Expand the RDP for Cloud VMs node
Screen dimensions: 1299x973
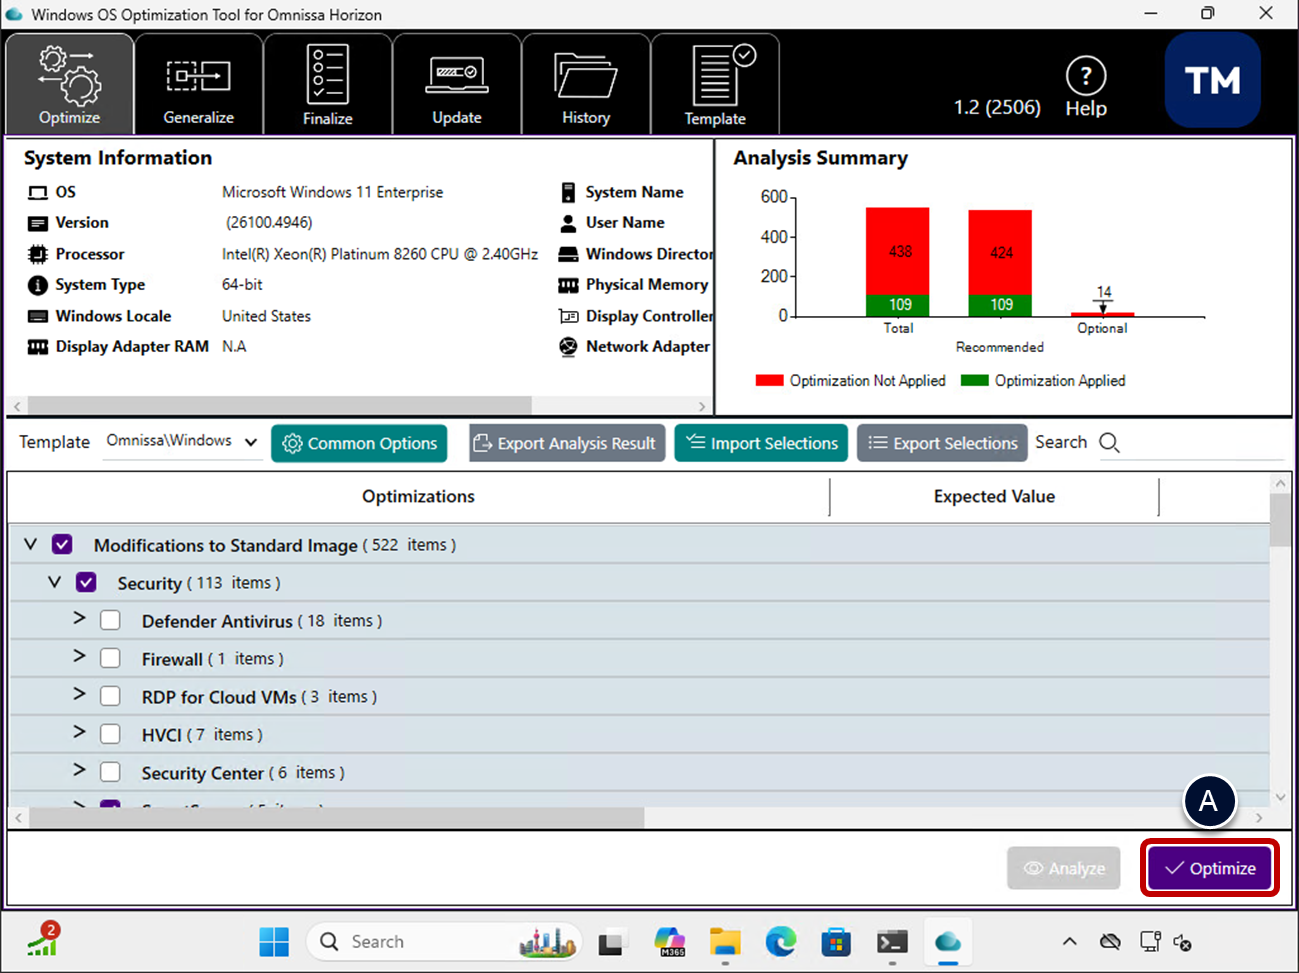(x=79, y=695)
